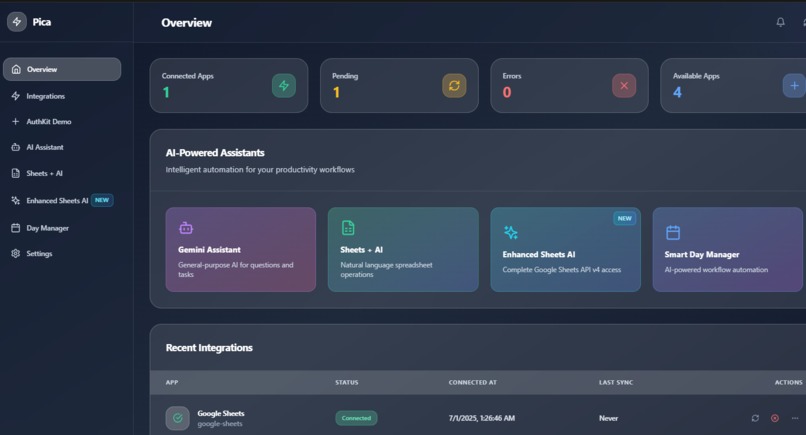This screenshot has width=806, height=435.
Task: Click the Integrations bolt icon in sidebar
Action: tap(16, 96)
